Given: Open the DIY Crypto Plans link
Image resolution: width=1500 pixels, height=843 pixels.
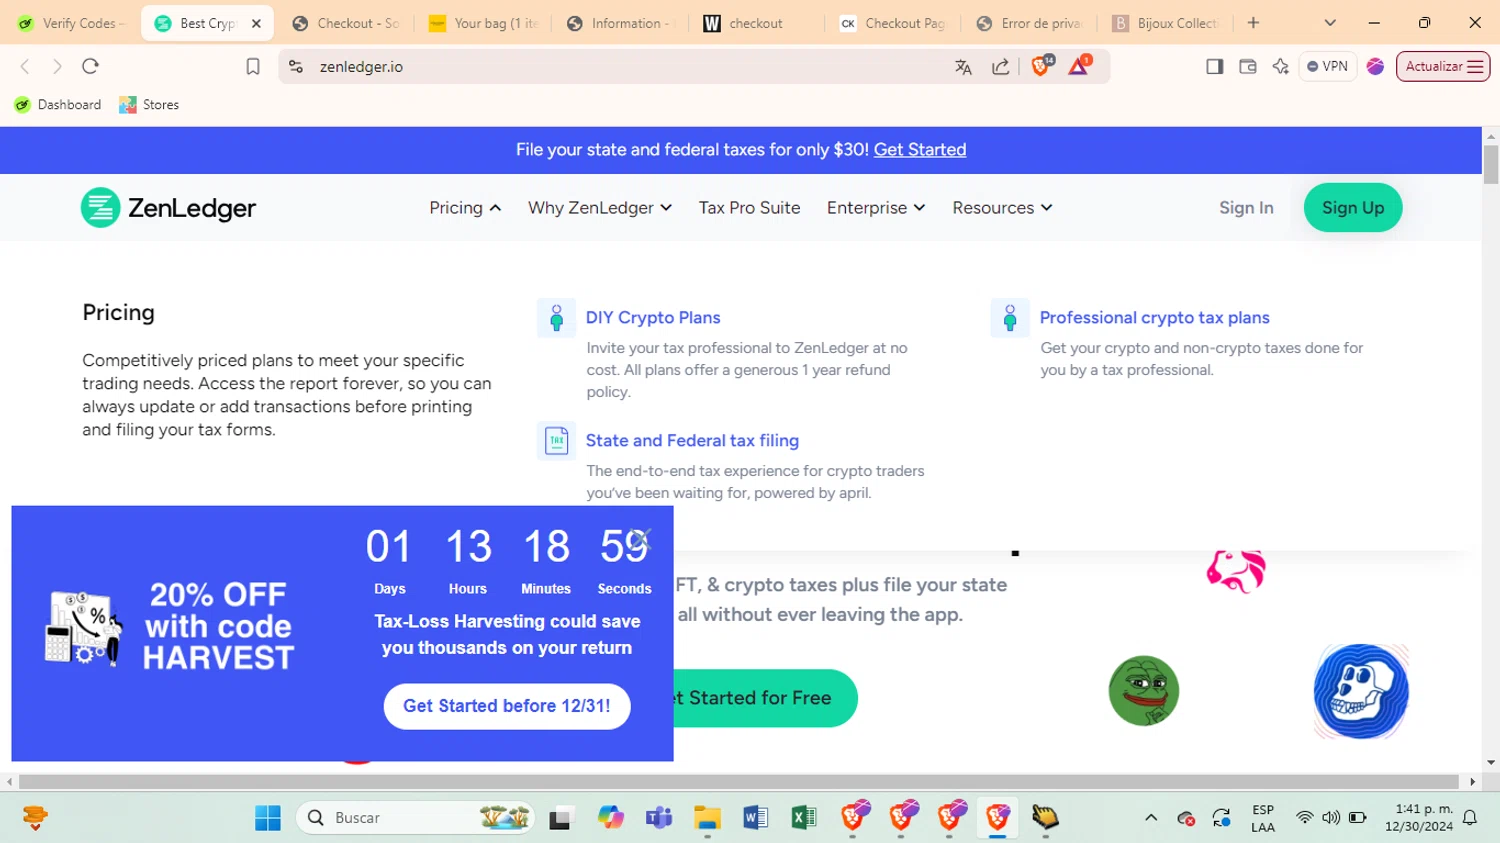Looking at the screenshot, I should point(653,318).
